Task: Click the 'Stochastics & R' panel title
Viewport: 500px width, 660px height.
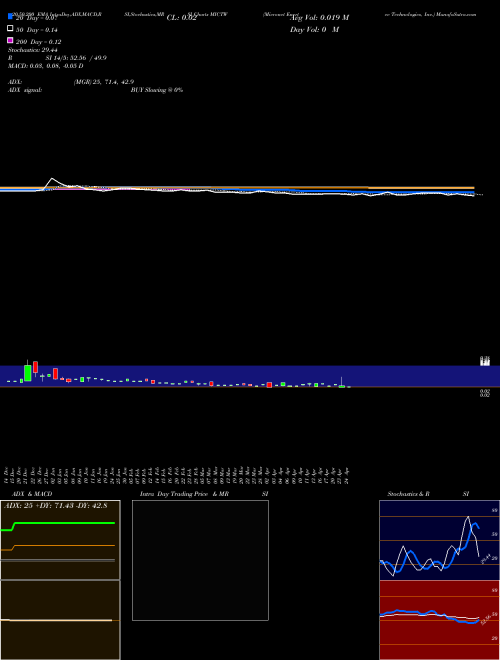Action: click(x=408, y=494)
